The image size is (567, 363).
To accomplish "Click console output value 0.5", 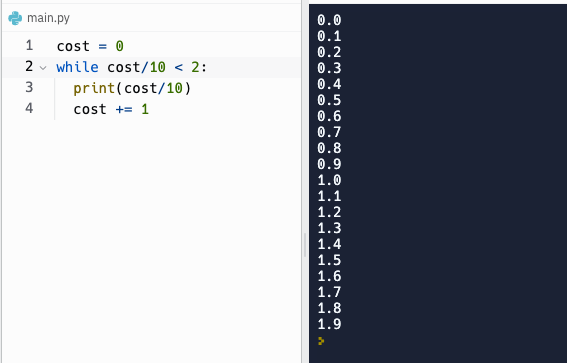I will 329,100.
